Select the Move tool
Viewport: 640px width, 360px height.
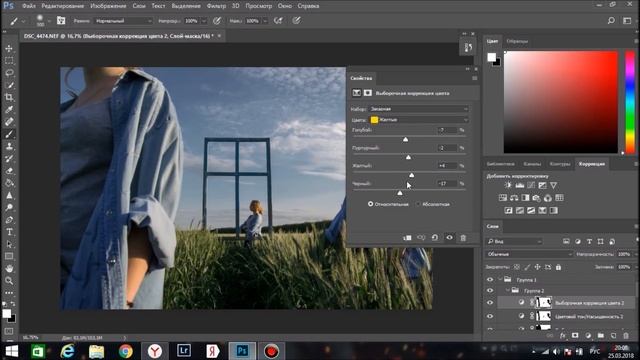pos(9,49)
